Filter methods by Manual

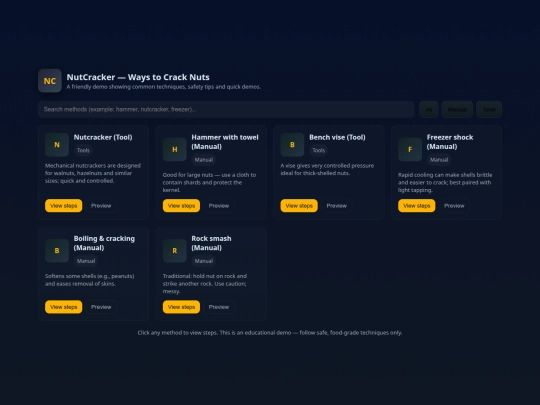coord(457,110)
